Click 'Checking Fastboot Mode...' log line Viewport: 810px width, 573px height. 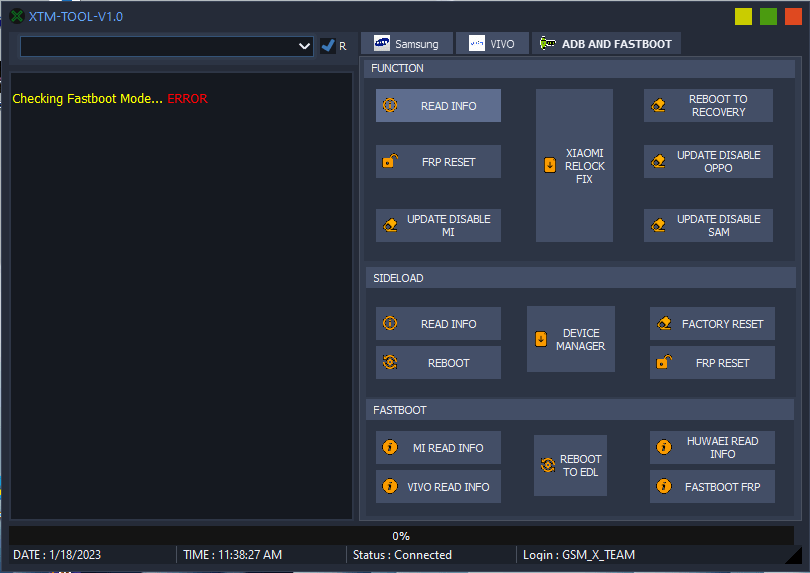87,99
